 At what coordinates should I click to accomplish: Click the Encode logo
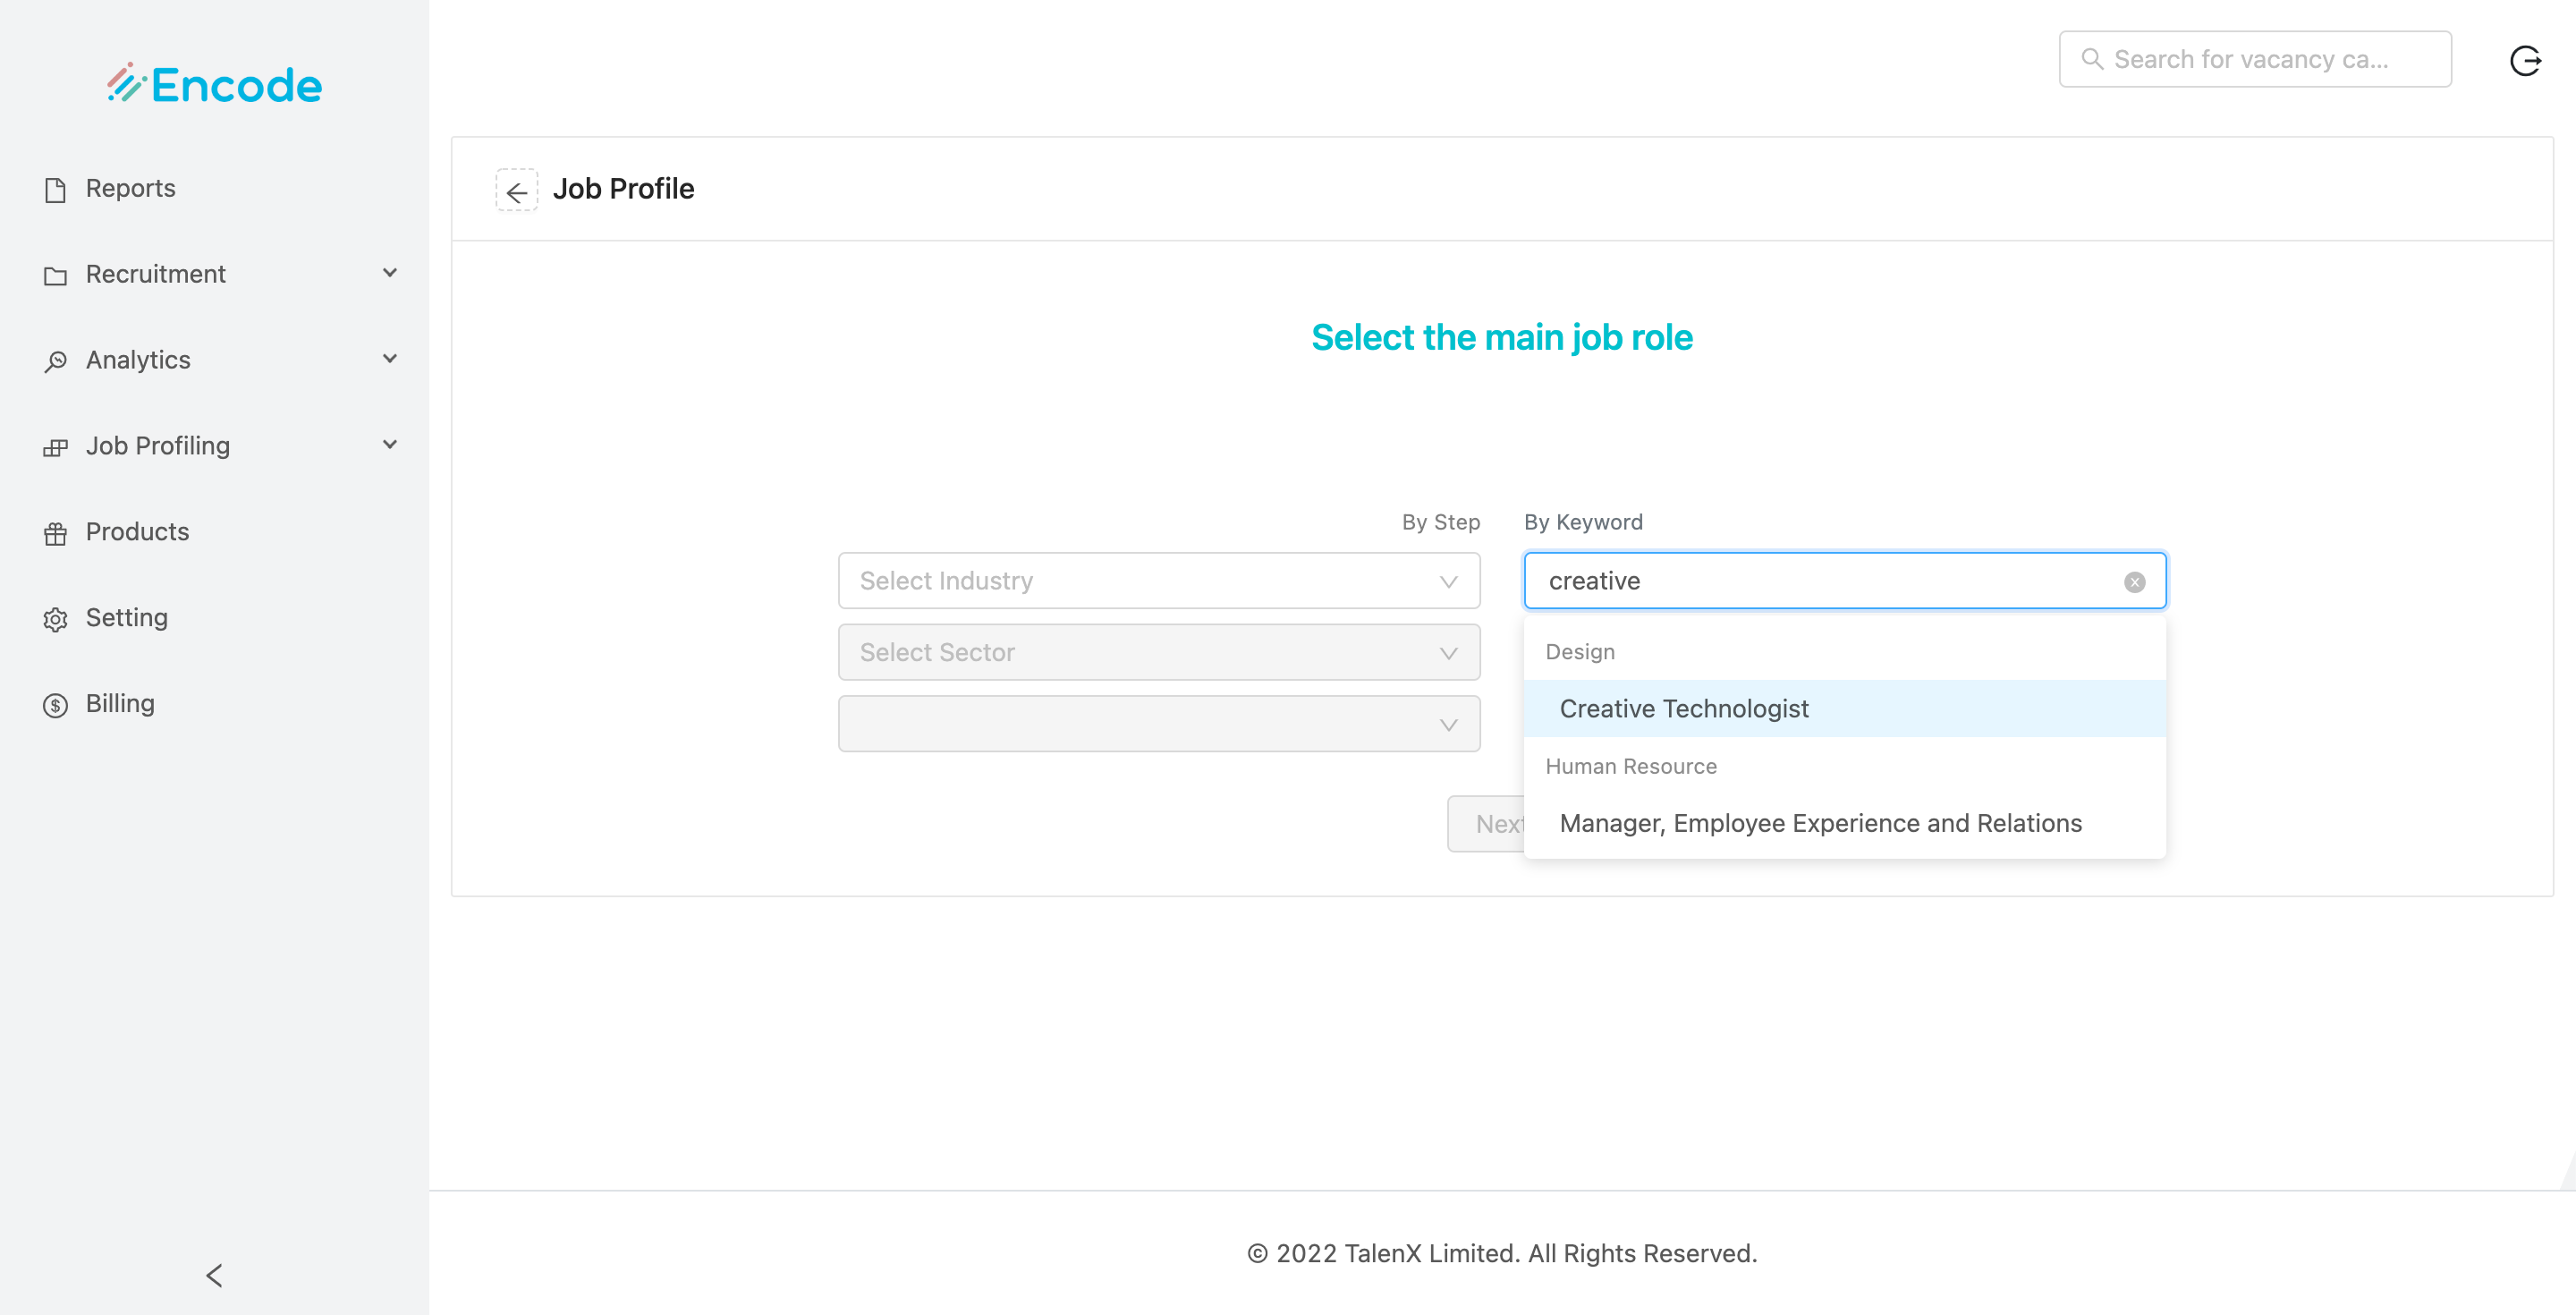pos(214,85)
